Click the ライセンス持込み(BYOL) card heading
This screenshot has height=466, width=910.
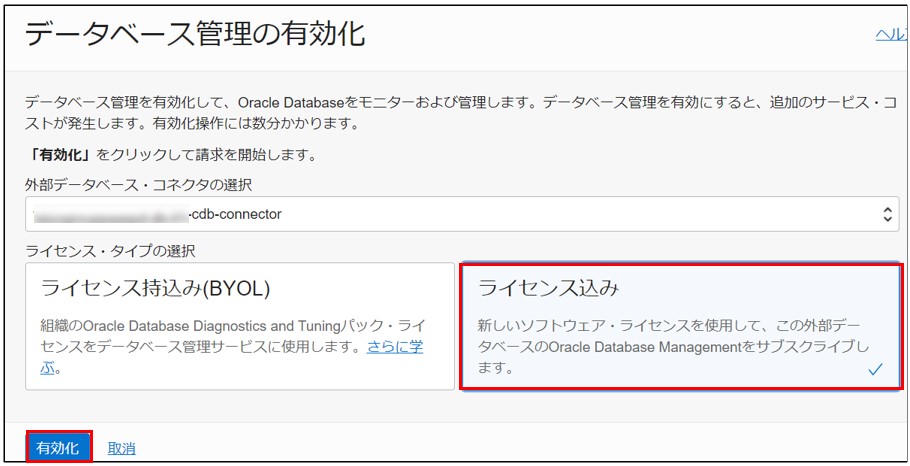coord(156,289)
